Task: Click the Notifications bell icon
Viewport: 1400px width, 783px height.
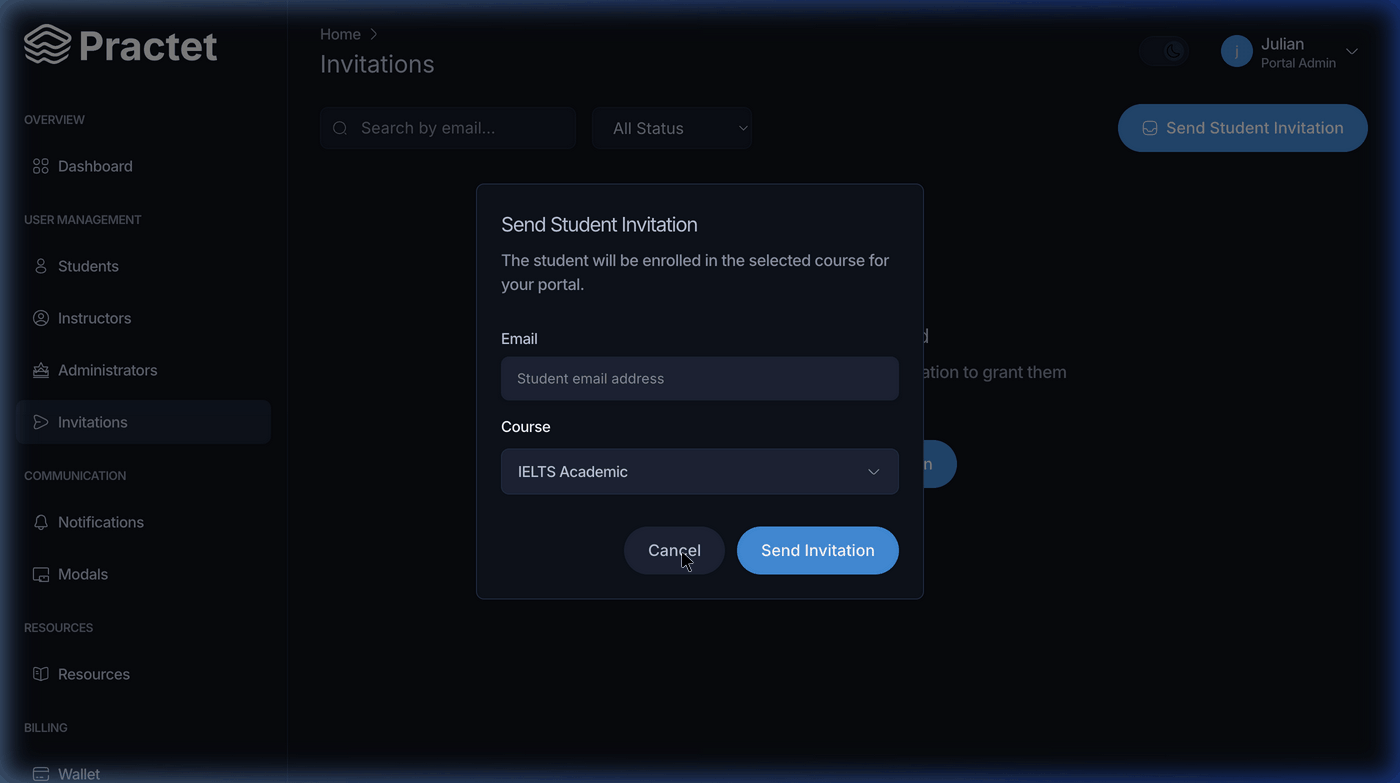Action: [41, 522]
